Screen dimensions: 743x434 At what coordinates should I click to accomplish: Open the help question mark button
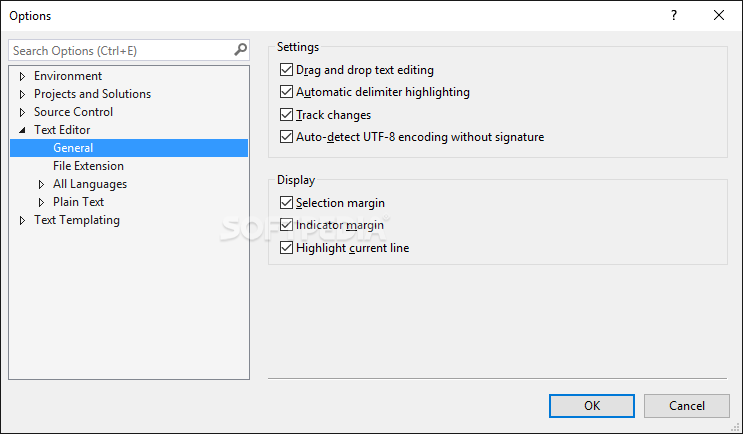[x=674, y=16]
